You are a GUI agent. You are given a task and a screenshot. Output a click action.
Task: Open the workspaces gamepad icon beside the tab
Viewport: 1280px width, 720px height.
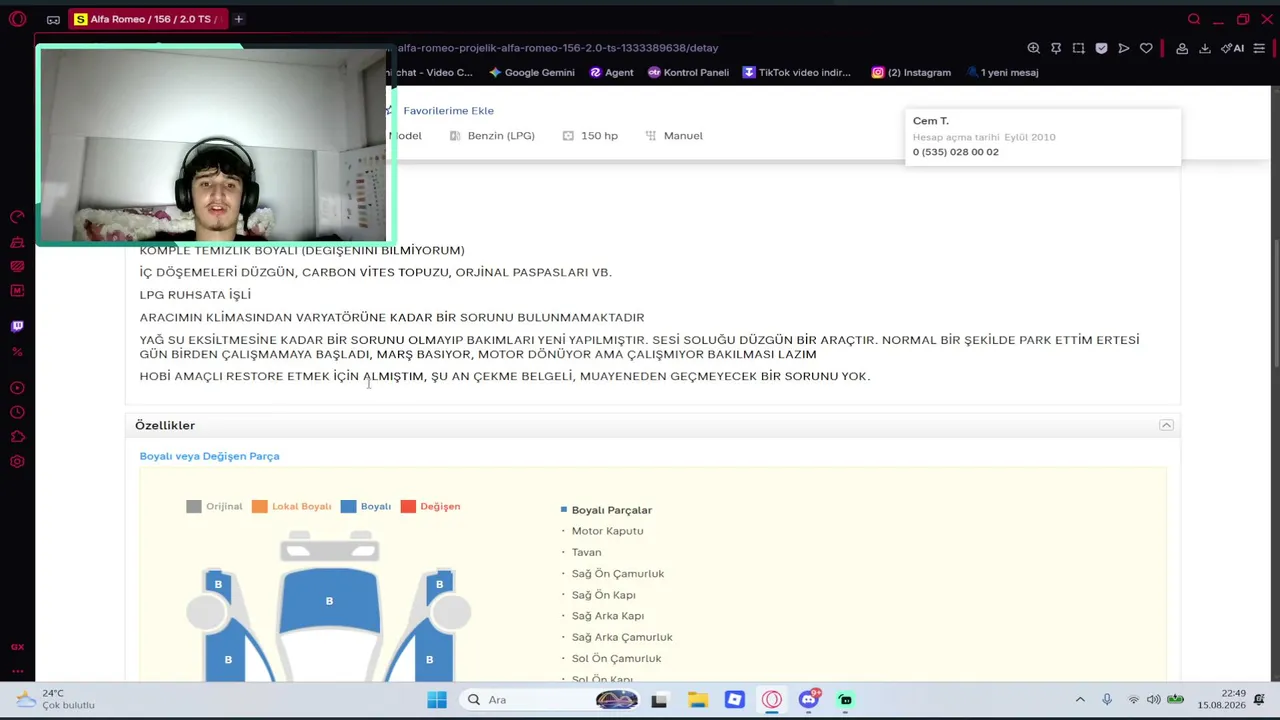click(x=53, y=19)
